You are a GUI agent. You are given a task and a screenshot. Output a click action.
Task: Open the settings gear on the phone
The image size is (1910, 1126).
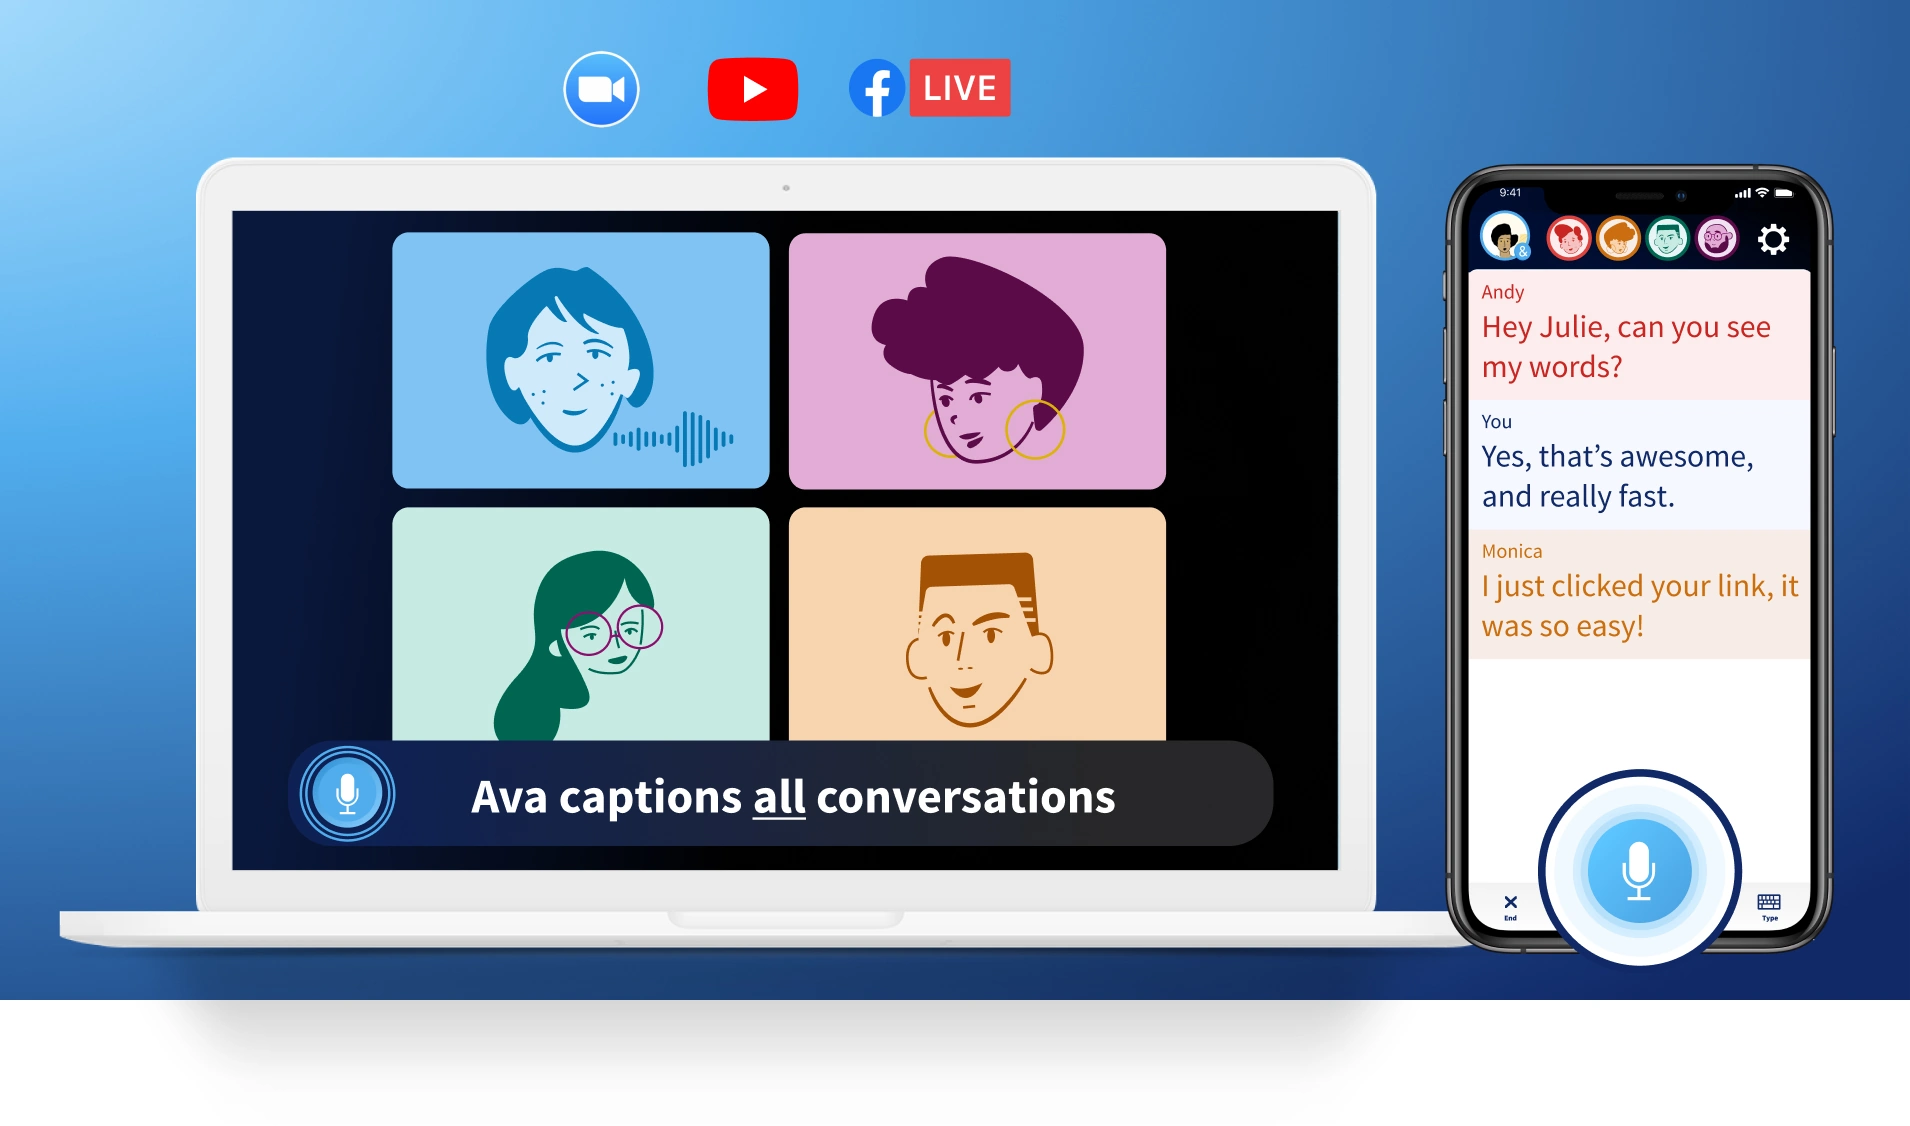coord(1773,239)
